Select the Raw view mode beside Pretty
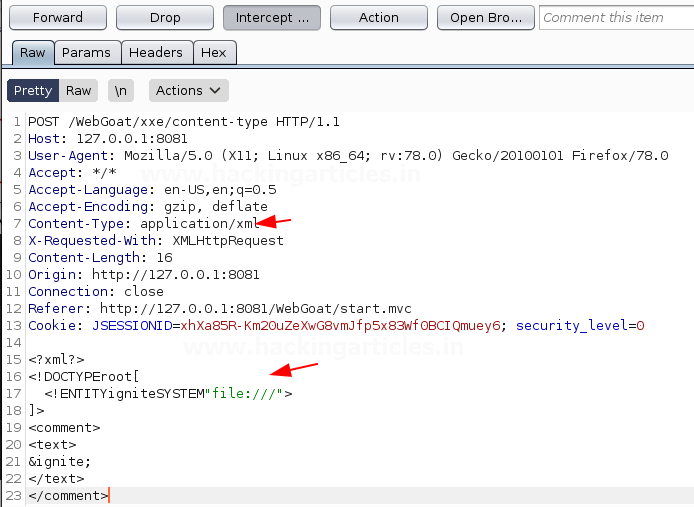 79,90
